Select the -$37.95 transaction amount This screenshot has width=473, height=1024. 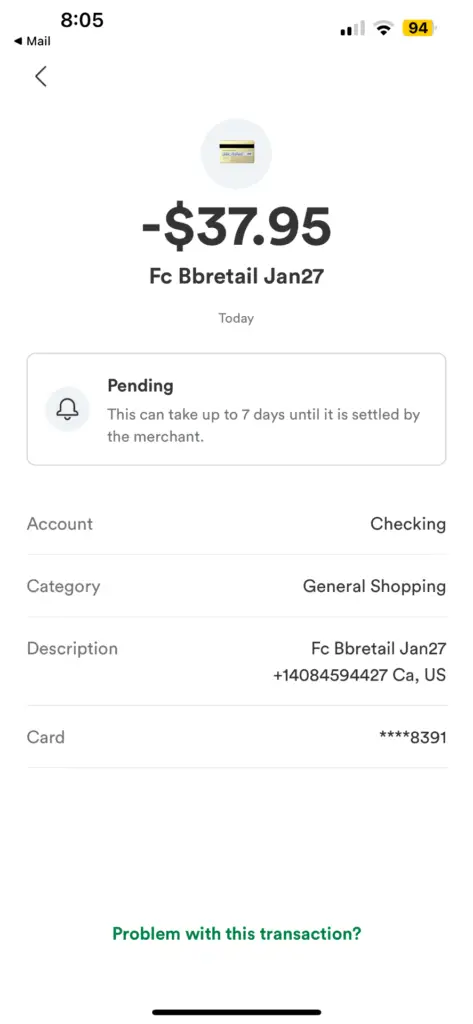coord(236,228)
